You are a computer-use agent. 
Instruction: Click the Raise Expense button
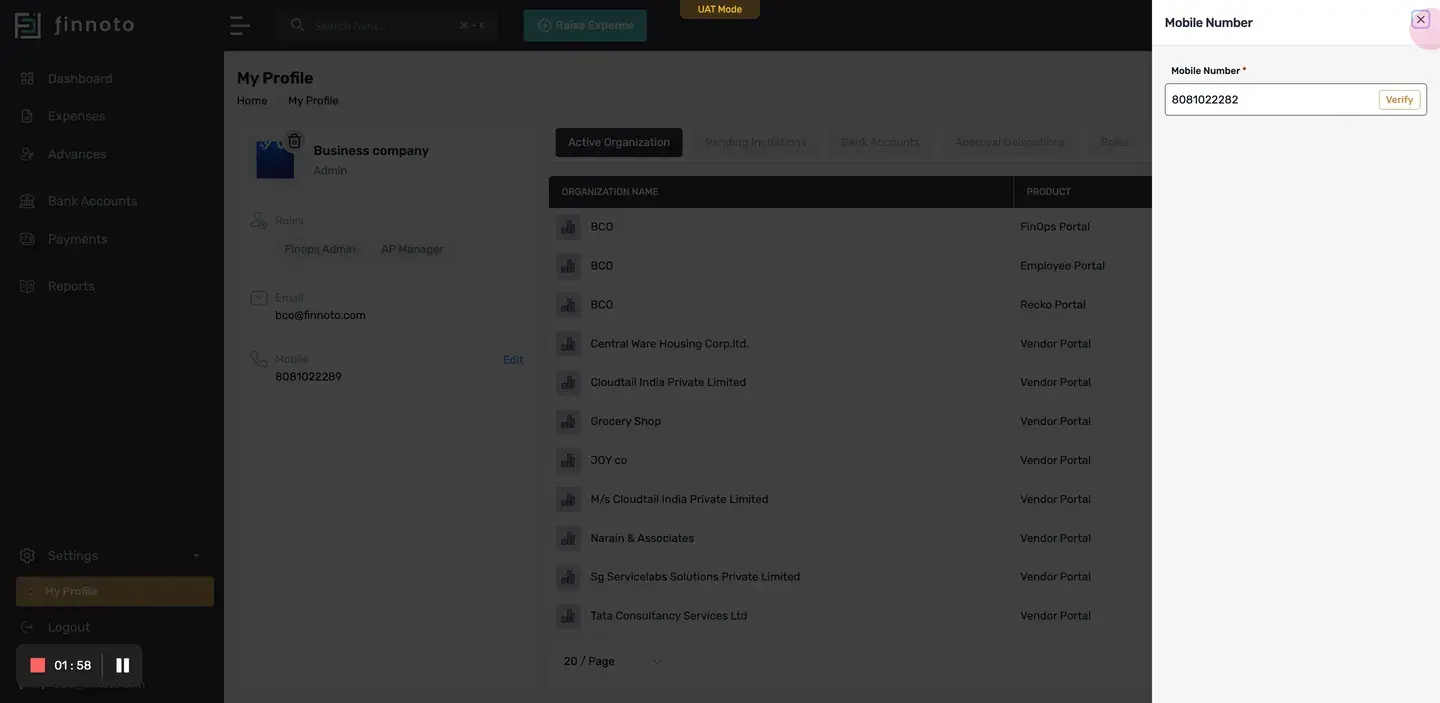[x=585, y=25]
